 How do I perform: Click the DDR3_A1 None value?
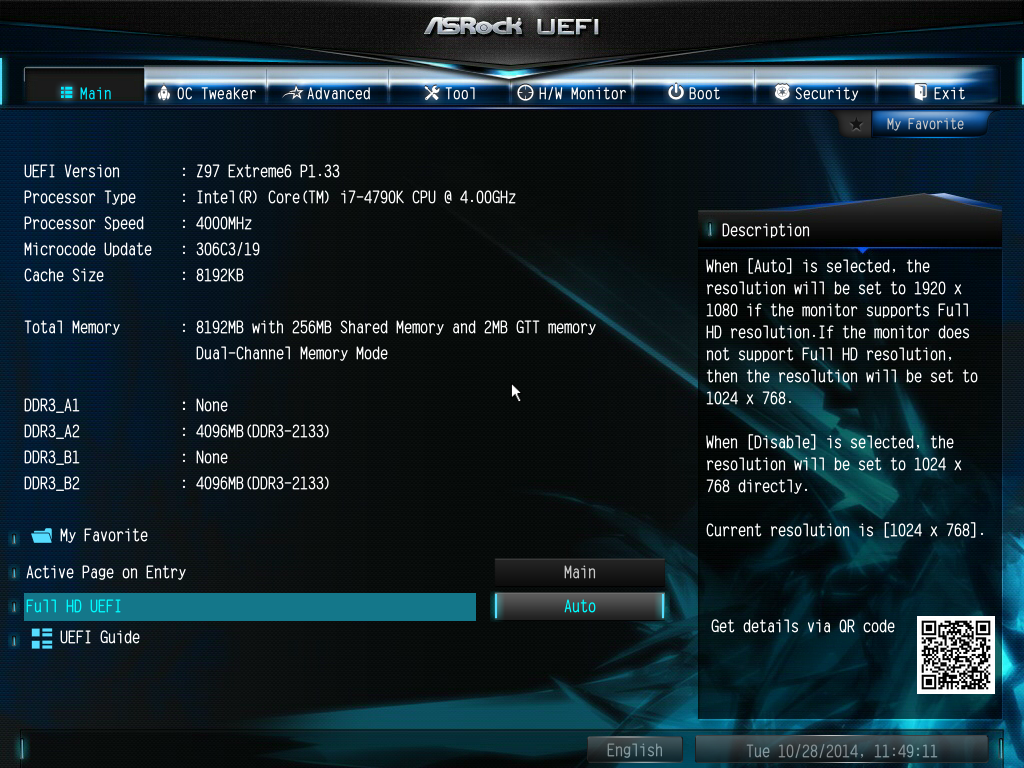click(x=212, y=406)
